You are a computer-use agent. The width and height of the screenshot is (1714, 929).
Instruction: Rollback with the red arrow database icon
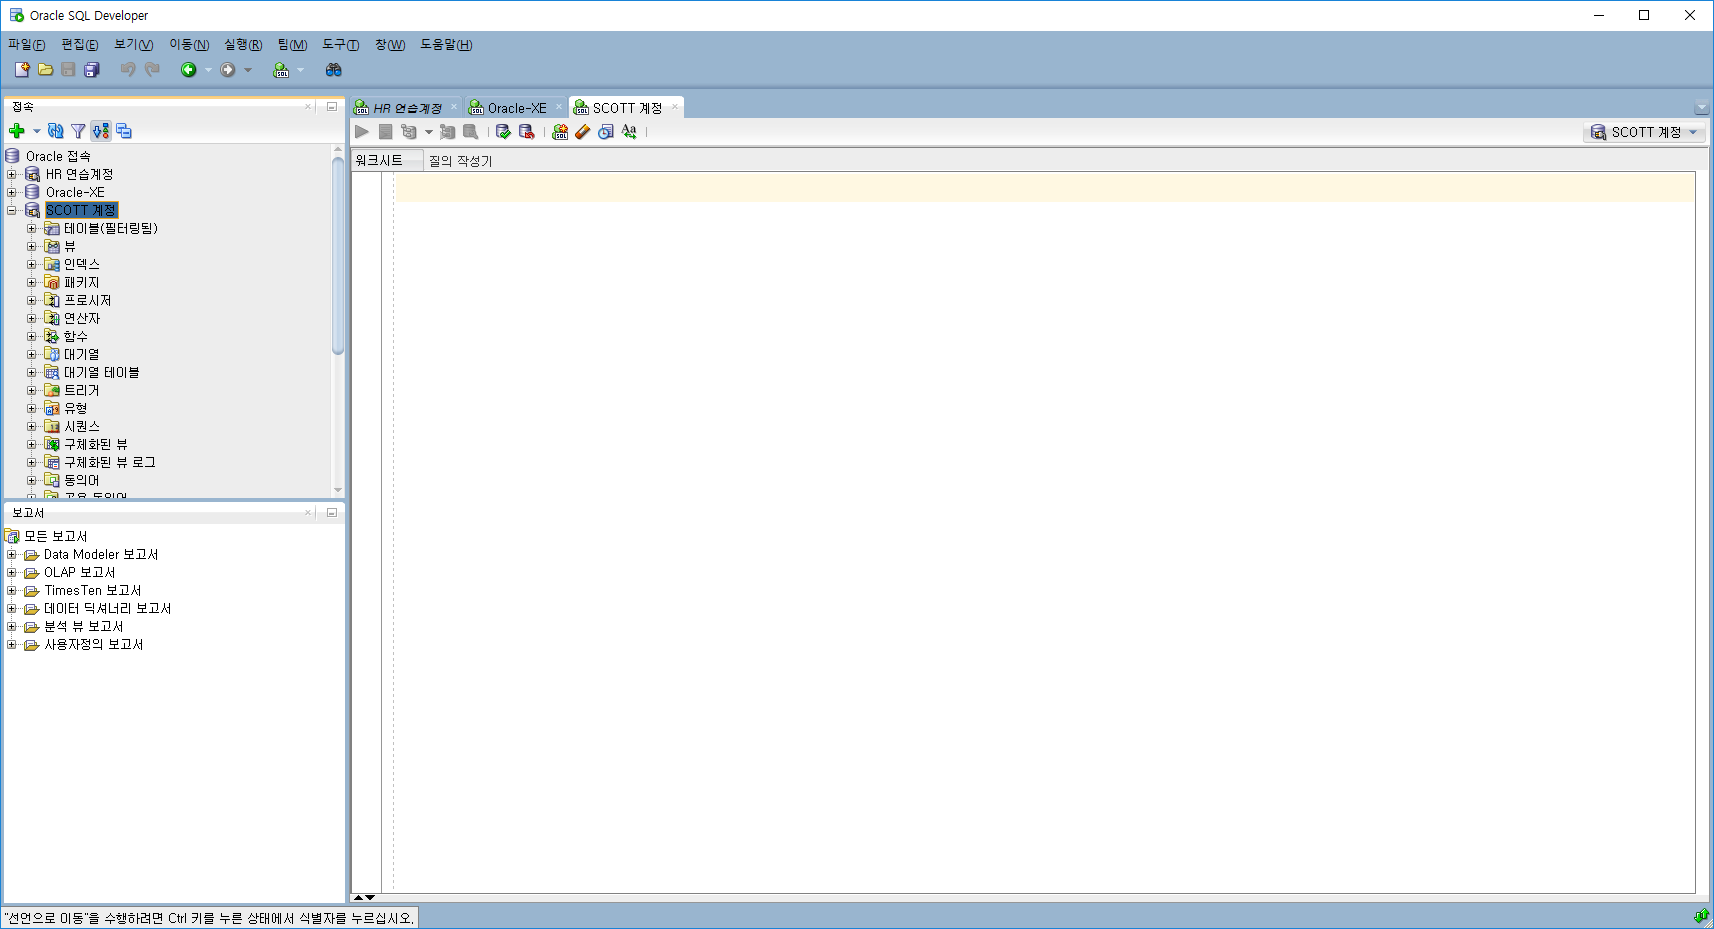pos(527,132)
